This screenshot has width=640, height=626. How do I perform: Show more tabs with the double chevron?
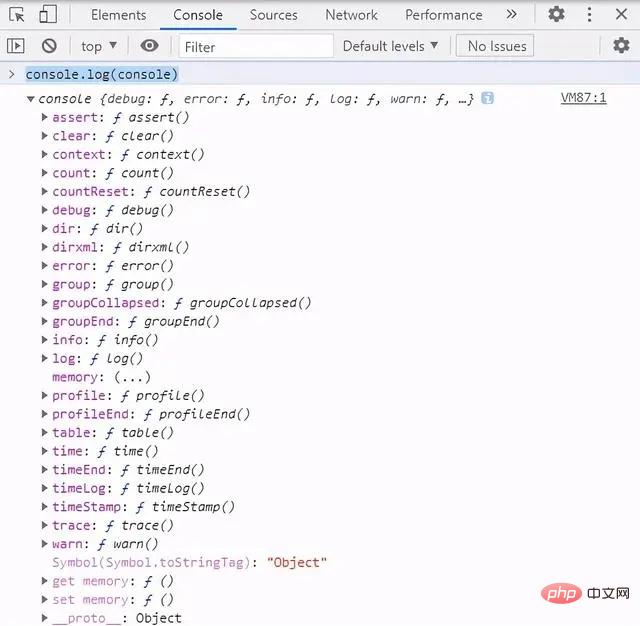(x=511, y=15)
